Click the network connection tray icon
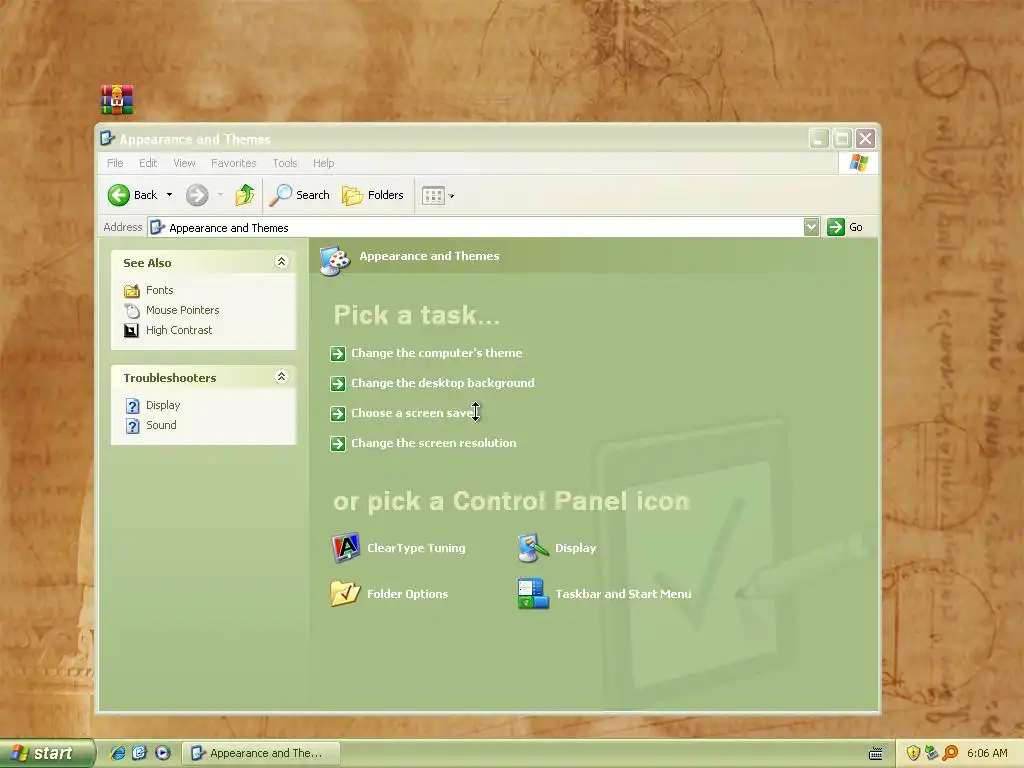The width and height of the screenshot is (1024, 768). [x=931, y=753]
